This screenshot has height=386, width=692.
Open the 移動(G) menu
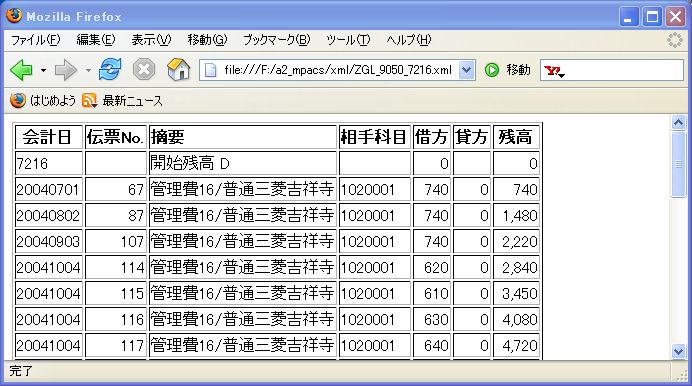pos(207,40)
